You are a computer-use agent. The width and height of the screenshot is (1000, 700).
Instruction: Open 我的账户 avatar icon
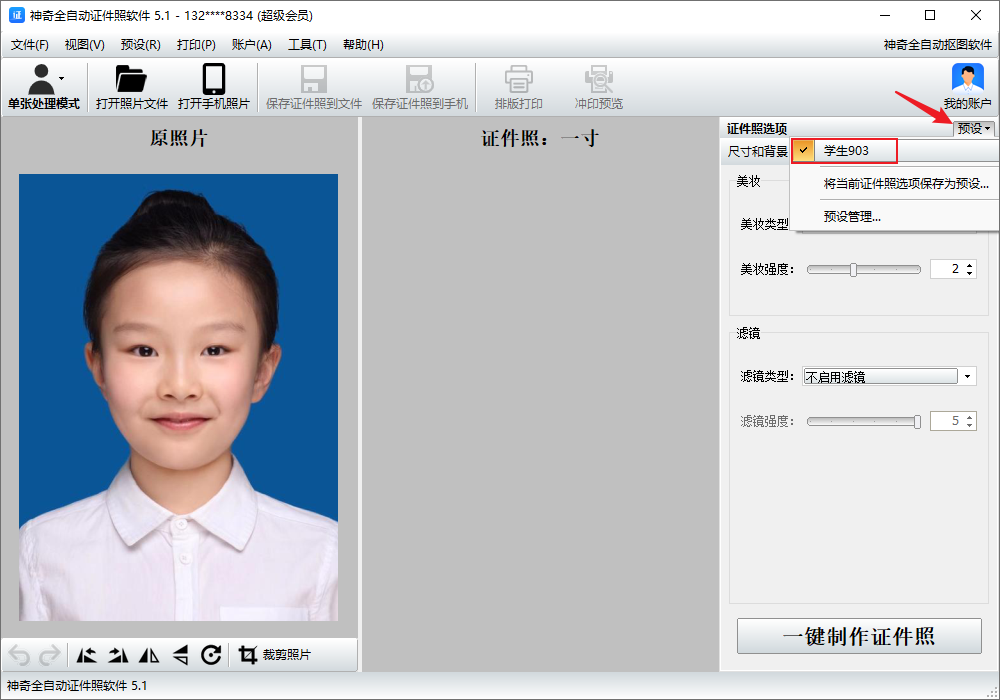click(967, 79)
